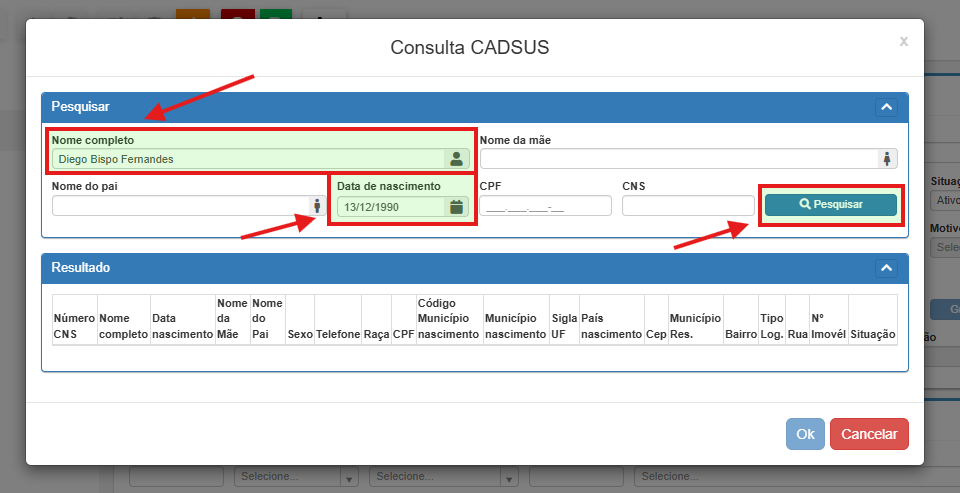Close the Consulta CADSUS dialog with x

(903, 41)
